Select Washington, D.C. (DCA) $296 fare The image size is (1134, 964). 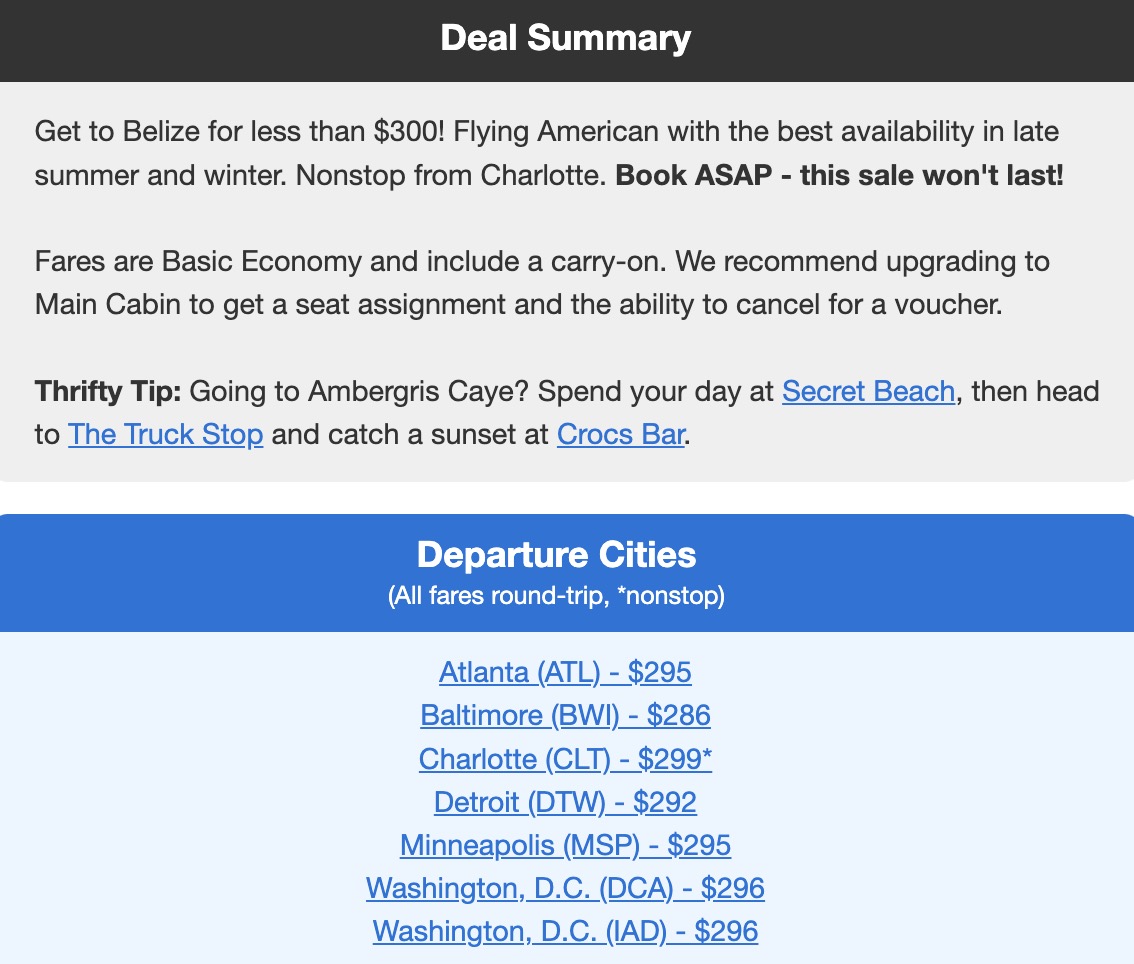tap(565, 888)
